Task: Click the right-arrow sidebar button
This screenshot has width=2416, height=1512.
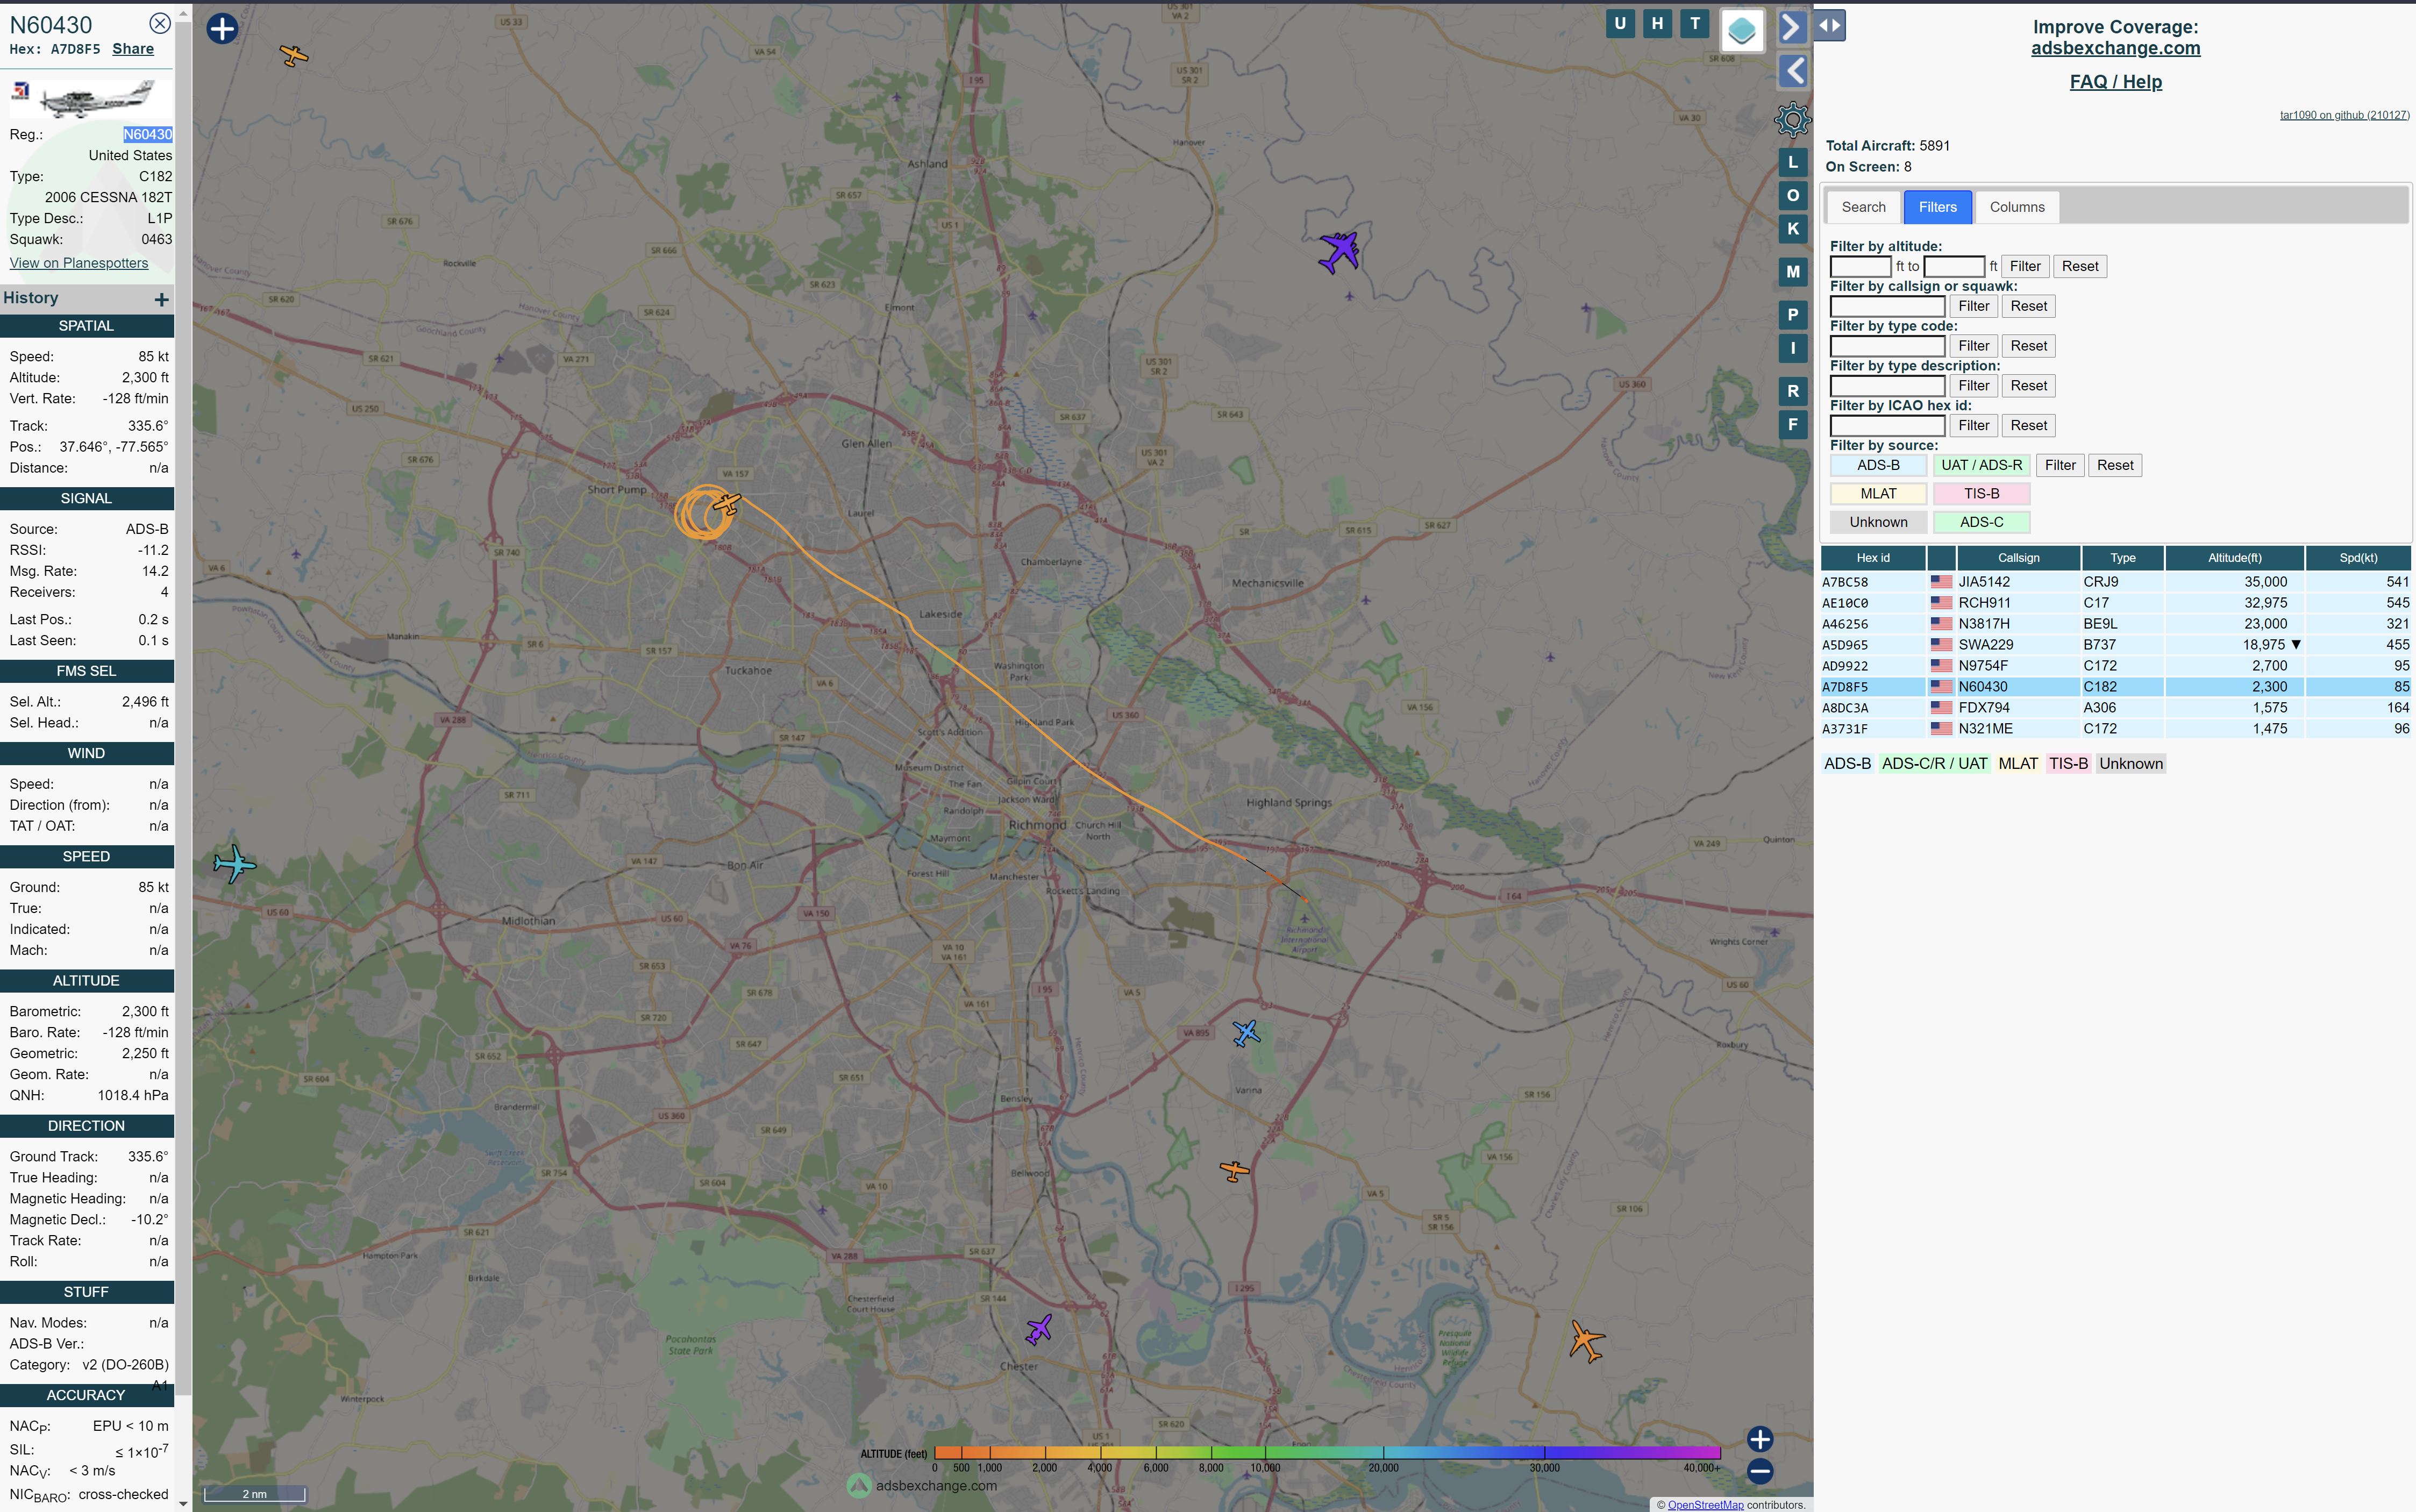Action: (x=1792, y=27)
